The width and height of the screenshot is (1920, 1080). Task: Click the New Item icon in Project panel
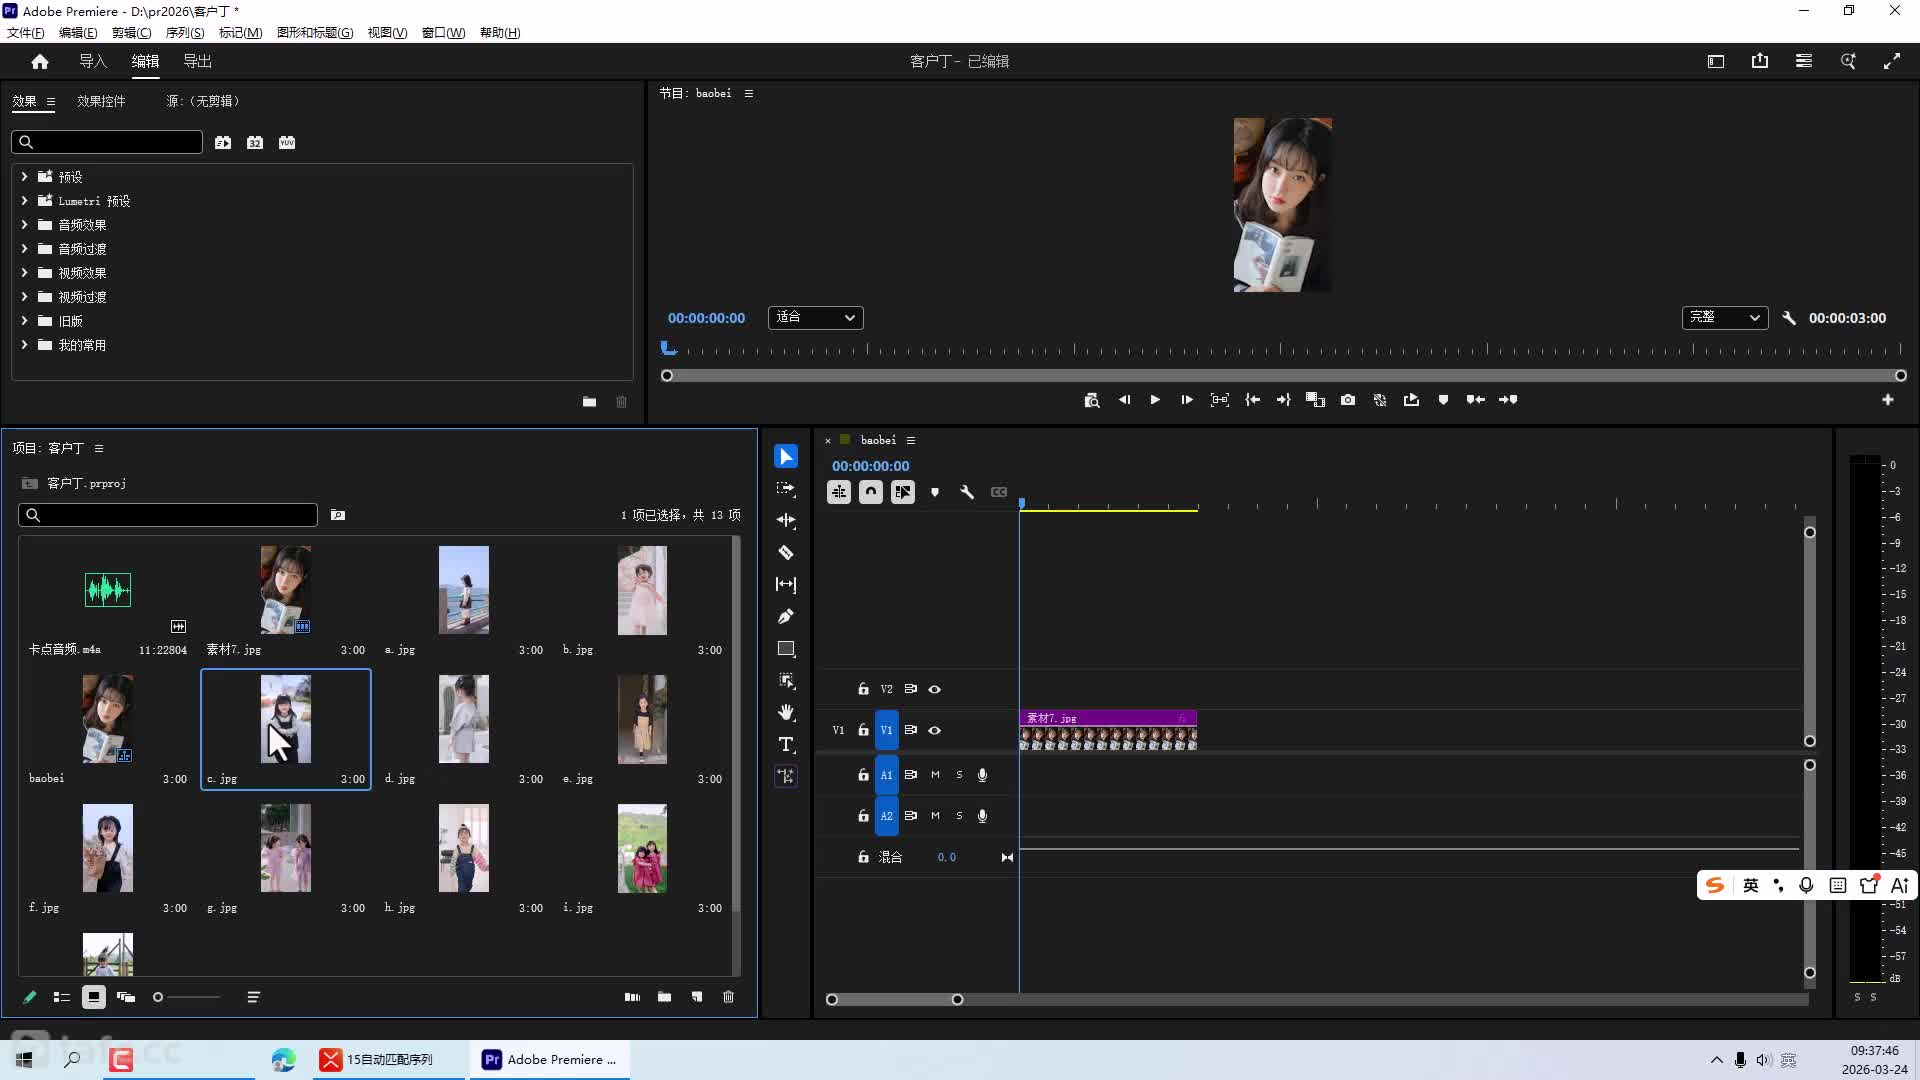[697, 997]
